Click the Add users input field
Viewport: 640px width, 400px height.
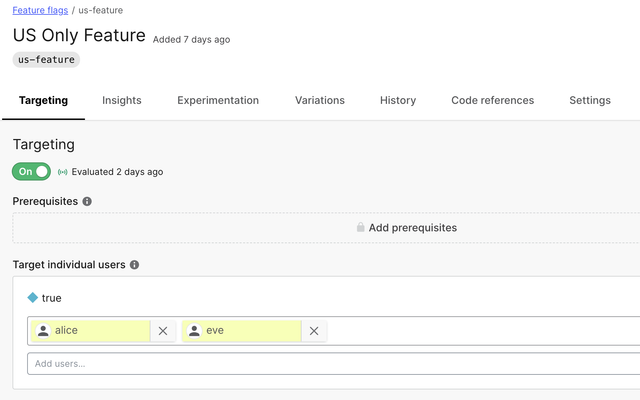(330, 363)
